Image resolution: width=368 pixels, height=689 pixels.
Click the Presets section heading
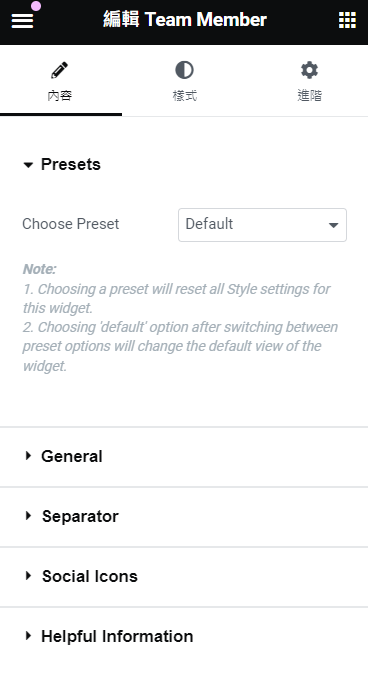(71, 164)
